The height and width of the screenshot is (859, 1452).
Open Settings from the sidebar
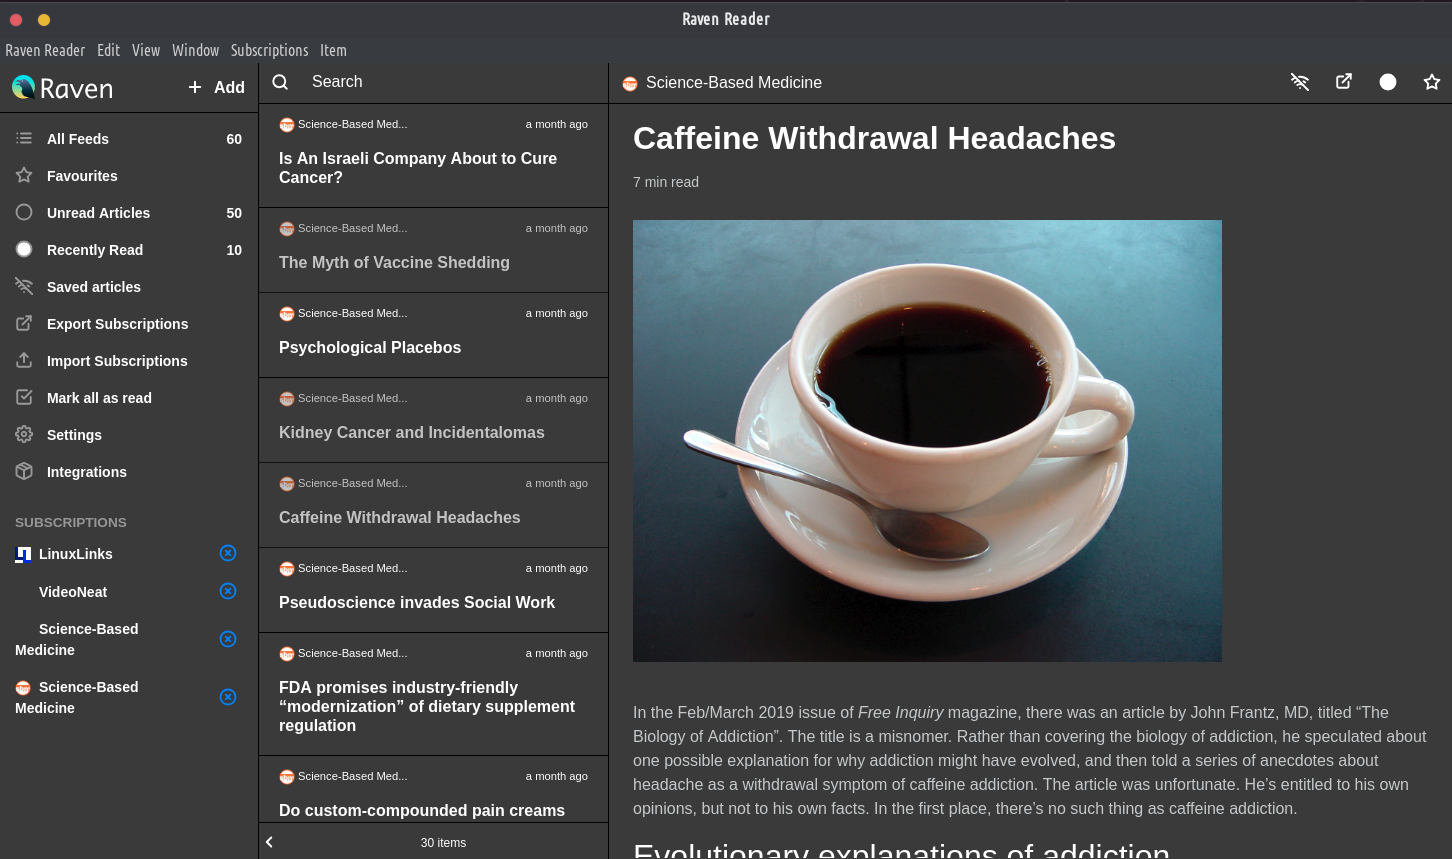[x=74, y=435]
